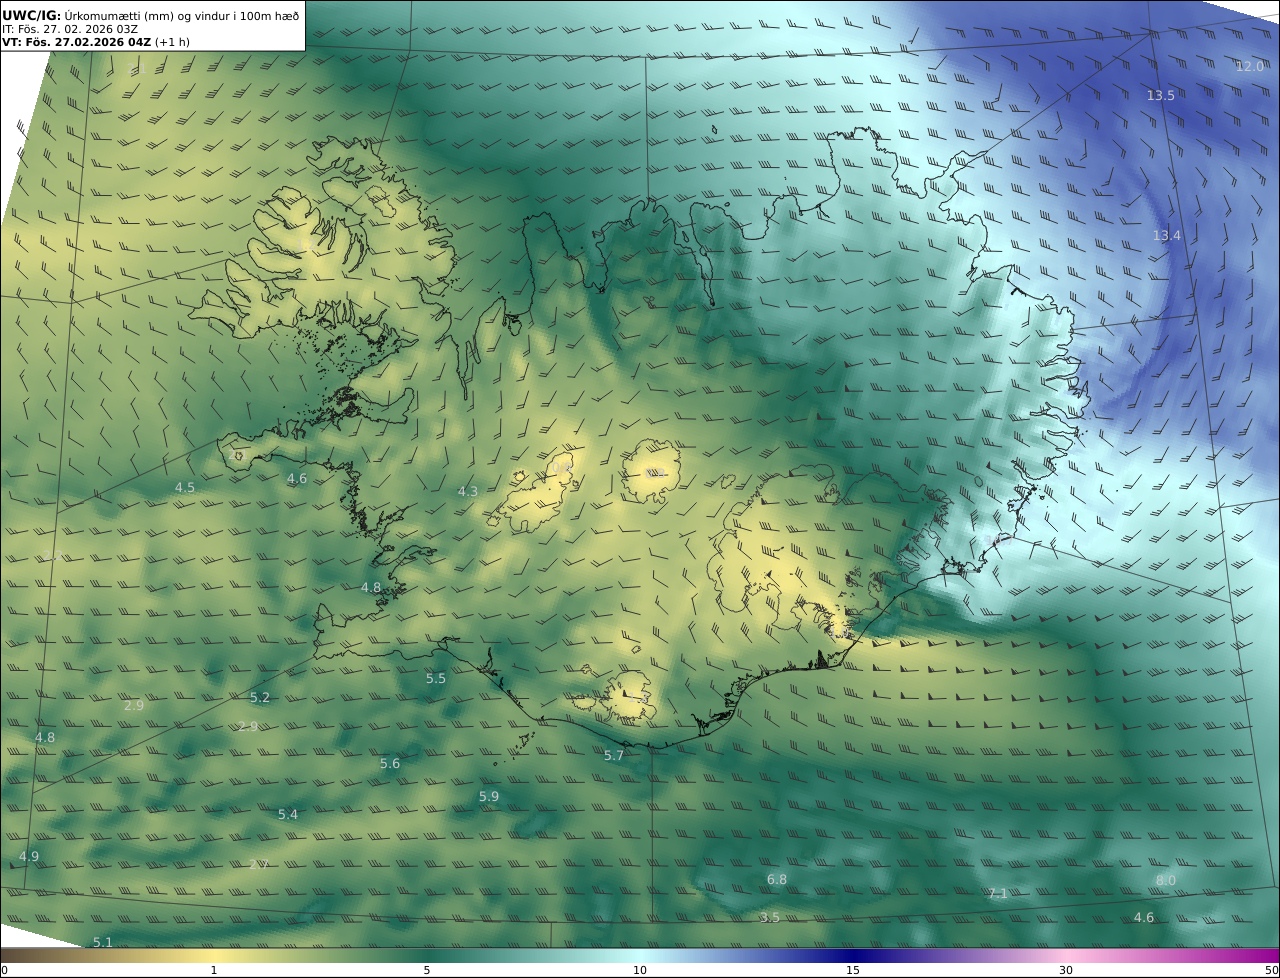The image size is (1280, 978).
Task: Pick the 5.9 value label
Action: 489,796
